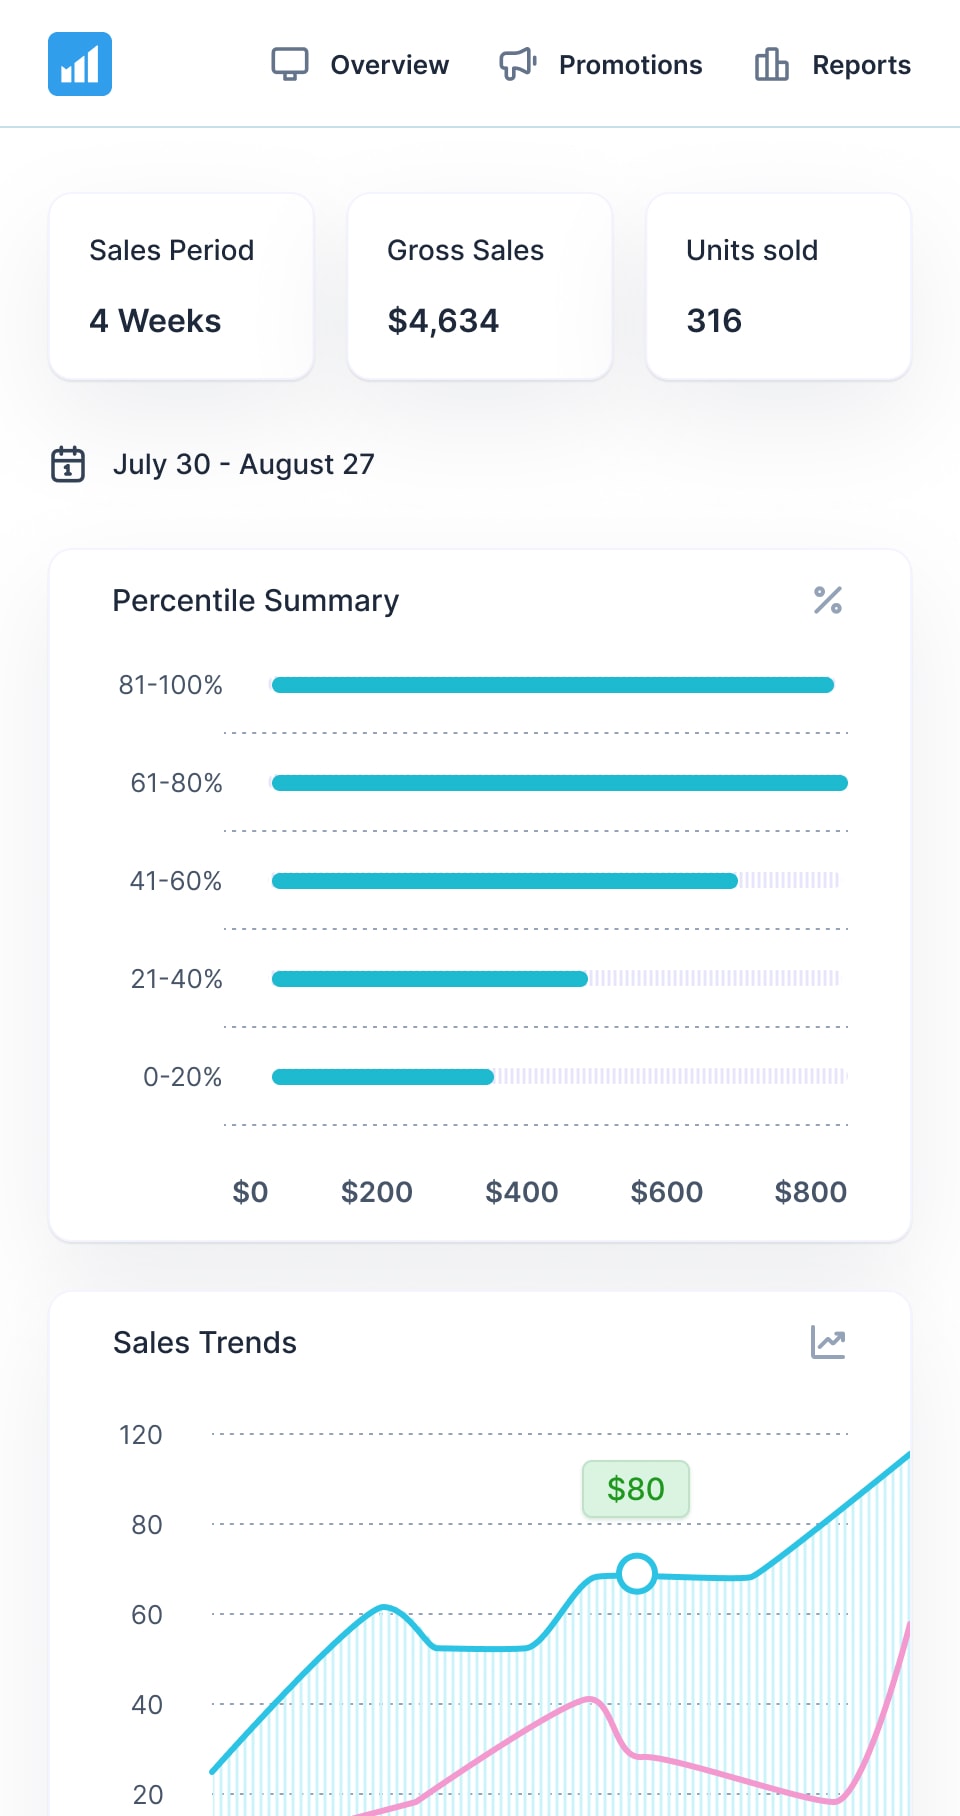The image size is (960, 1816).
Task: Expand the date range July 30 - August 27
Action: 245,464
